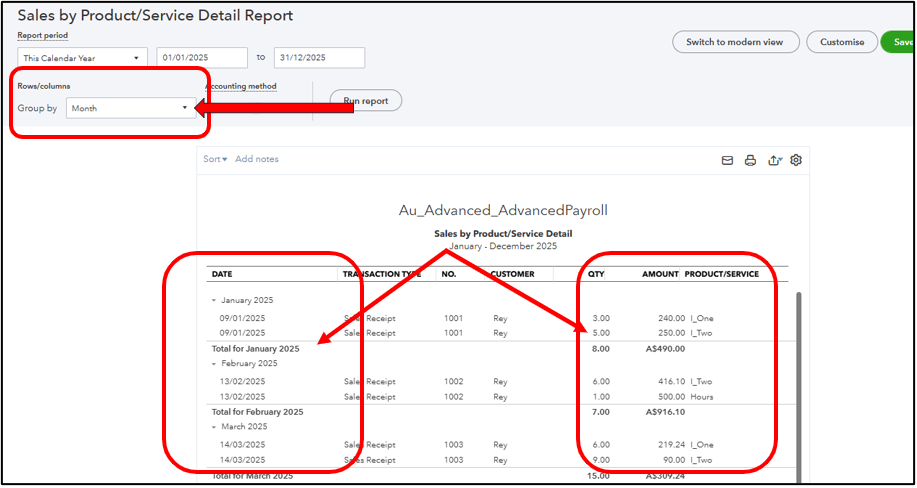Open the export report icon menu
Screen dimensions: 917x488
point(775,160)
